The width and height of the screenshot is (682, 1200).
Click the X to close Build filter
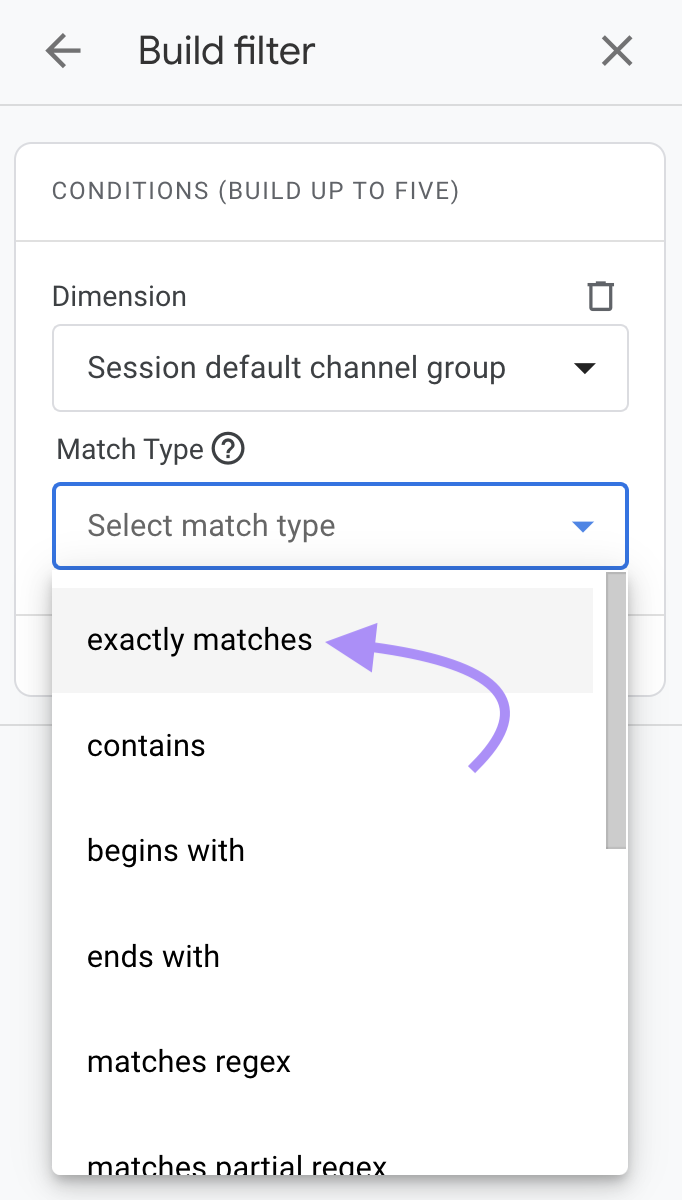pyautogui.click(x=616, y=51)
